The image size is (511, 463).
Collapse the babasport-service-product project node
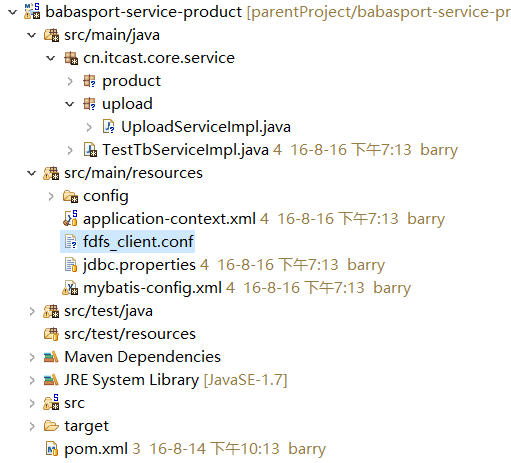click(13, 12)
